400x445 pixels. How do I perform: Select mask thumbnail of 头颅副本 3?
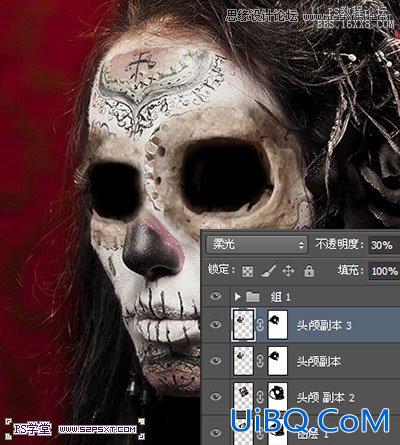(x=278, y=325)
